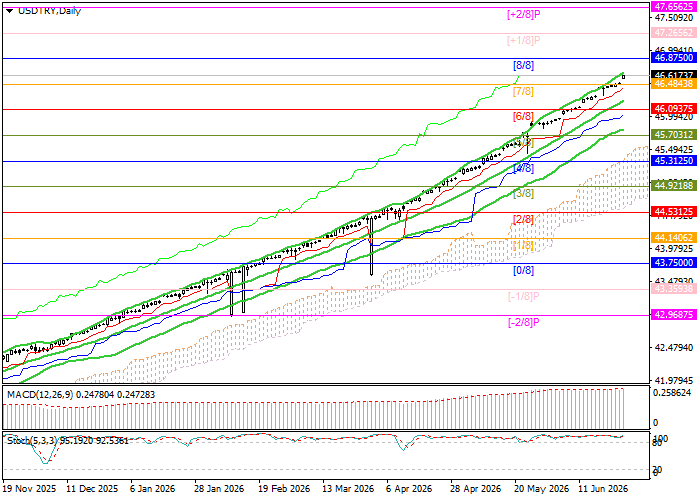Click the 6 Jan 2026 date label
This screenshot has width=700, height=500.
click(153, 489)
